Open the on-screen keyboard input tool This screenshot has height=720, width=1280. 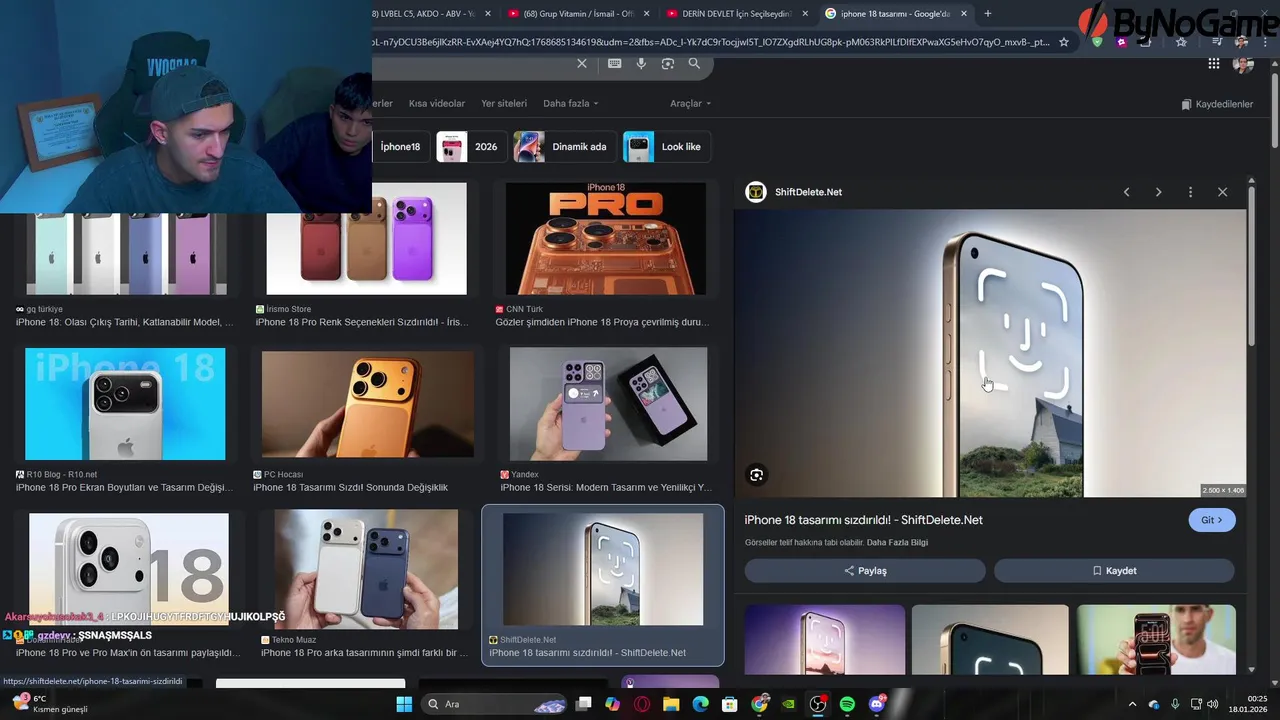click(614, 63)
